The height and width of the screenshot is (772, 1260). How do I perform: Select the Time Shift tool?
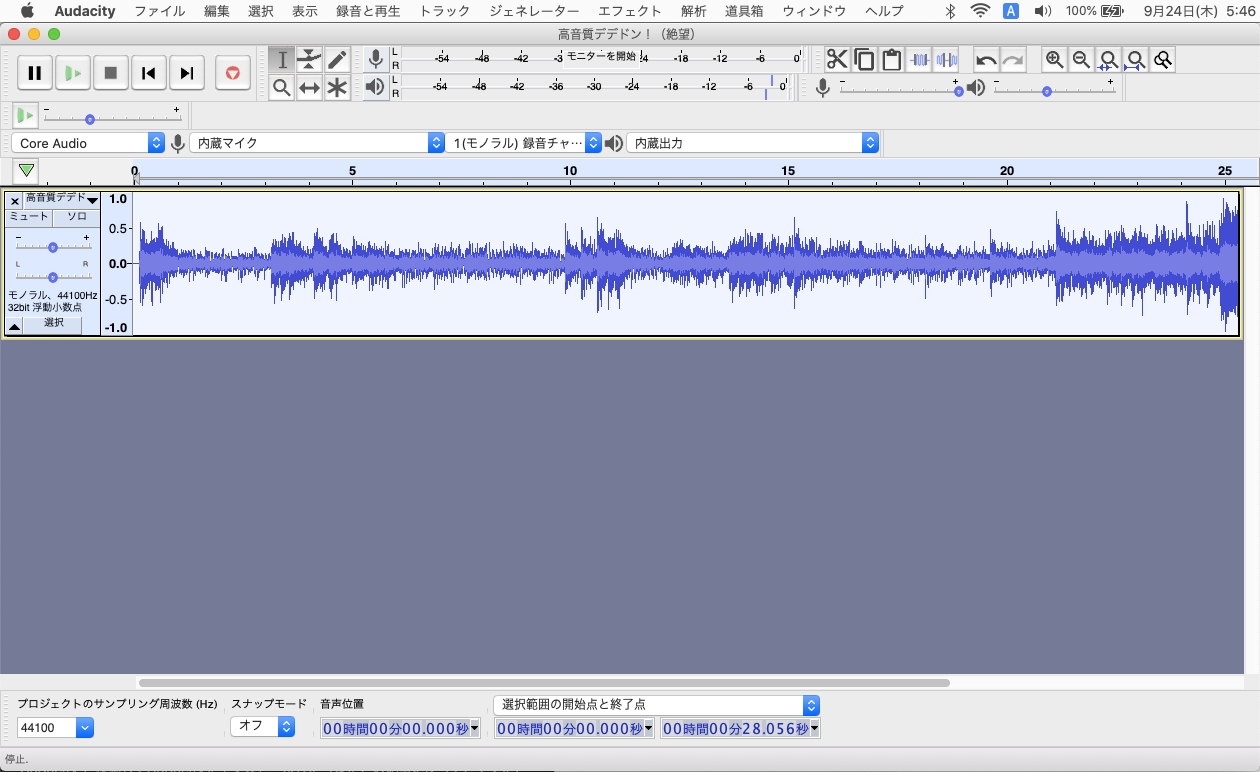click(310, 88)
